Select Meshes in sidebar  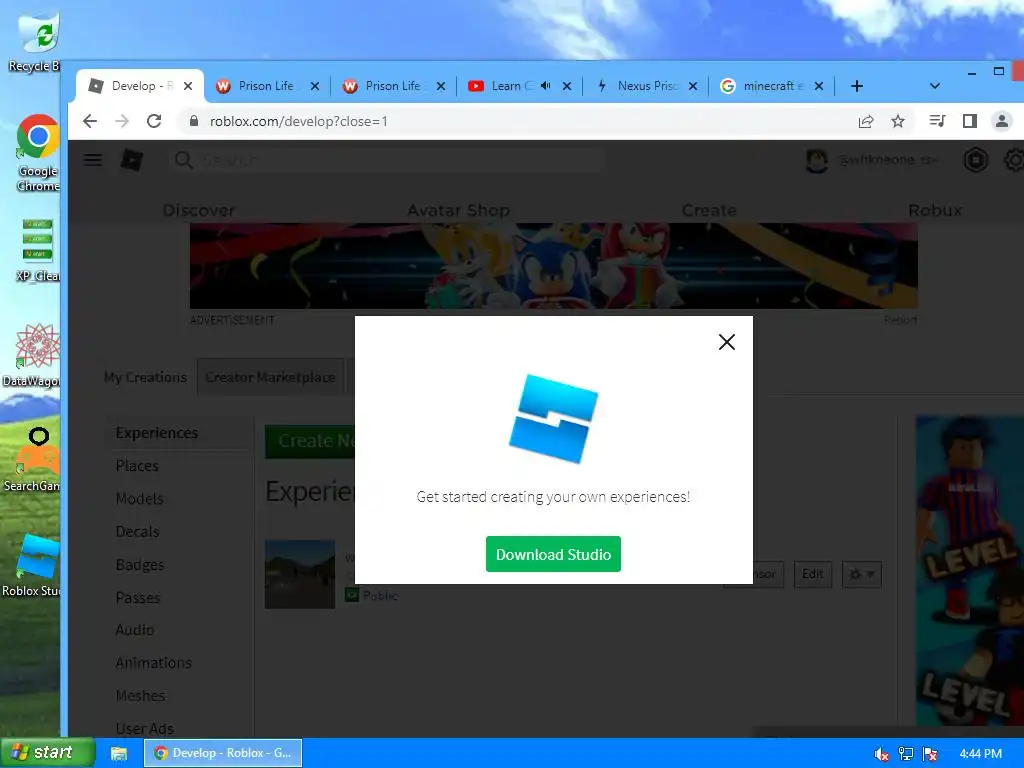[140, 696]
